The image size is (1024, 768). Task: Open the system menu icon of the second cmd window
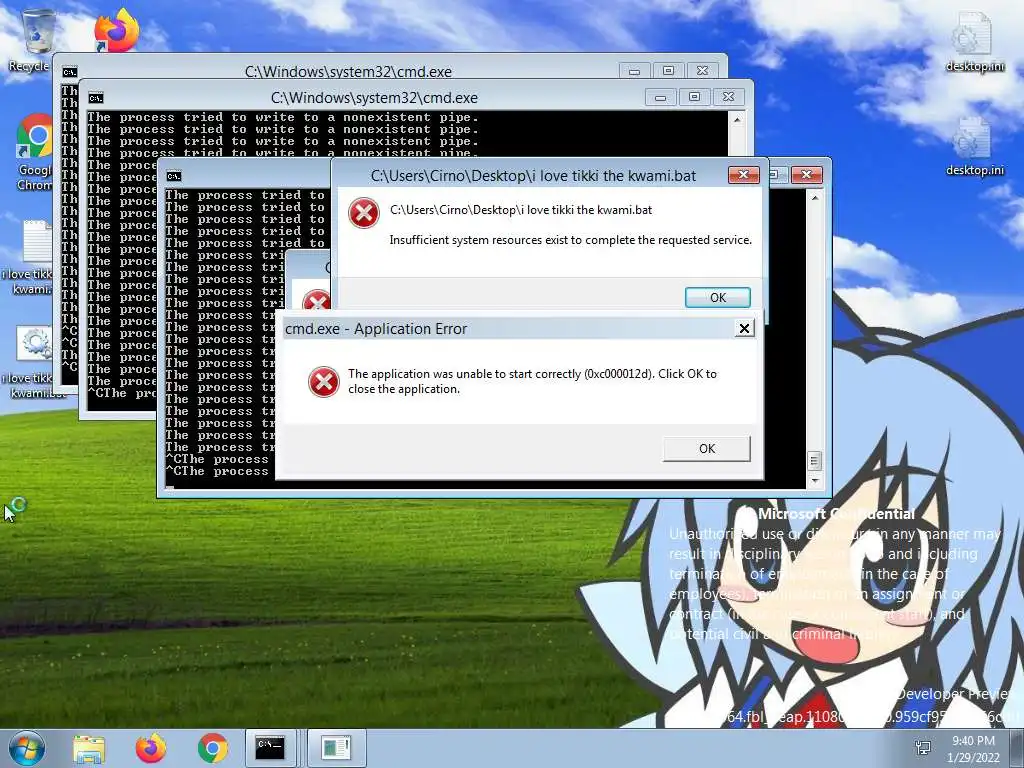95,98
